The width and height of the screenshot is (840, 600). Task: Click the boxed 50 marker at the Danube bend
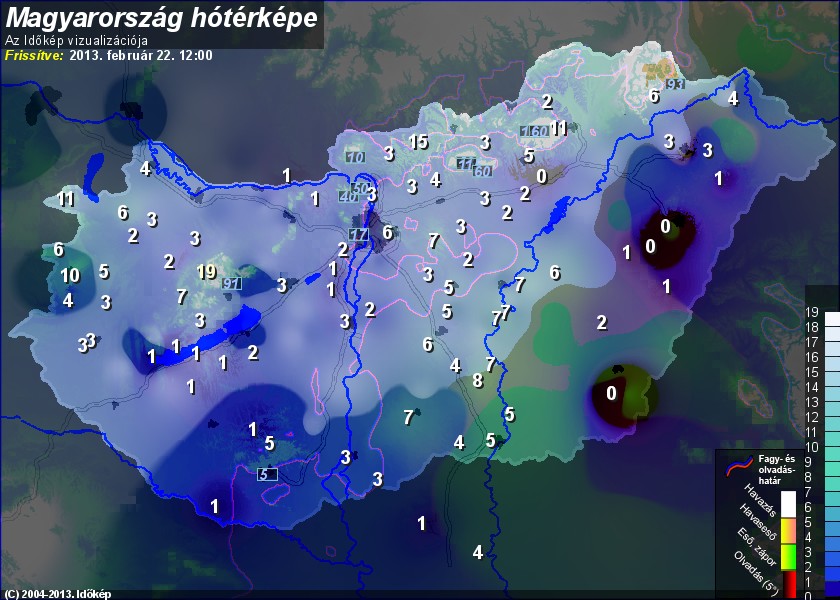[x=361, y=188]
